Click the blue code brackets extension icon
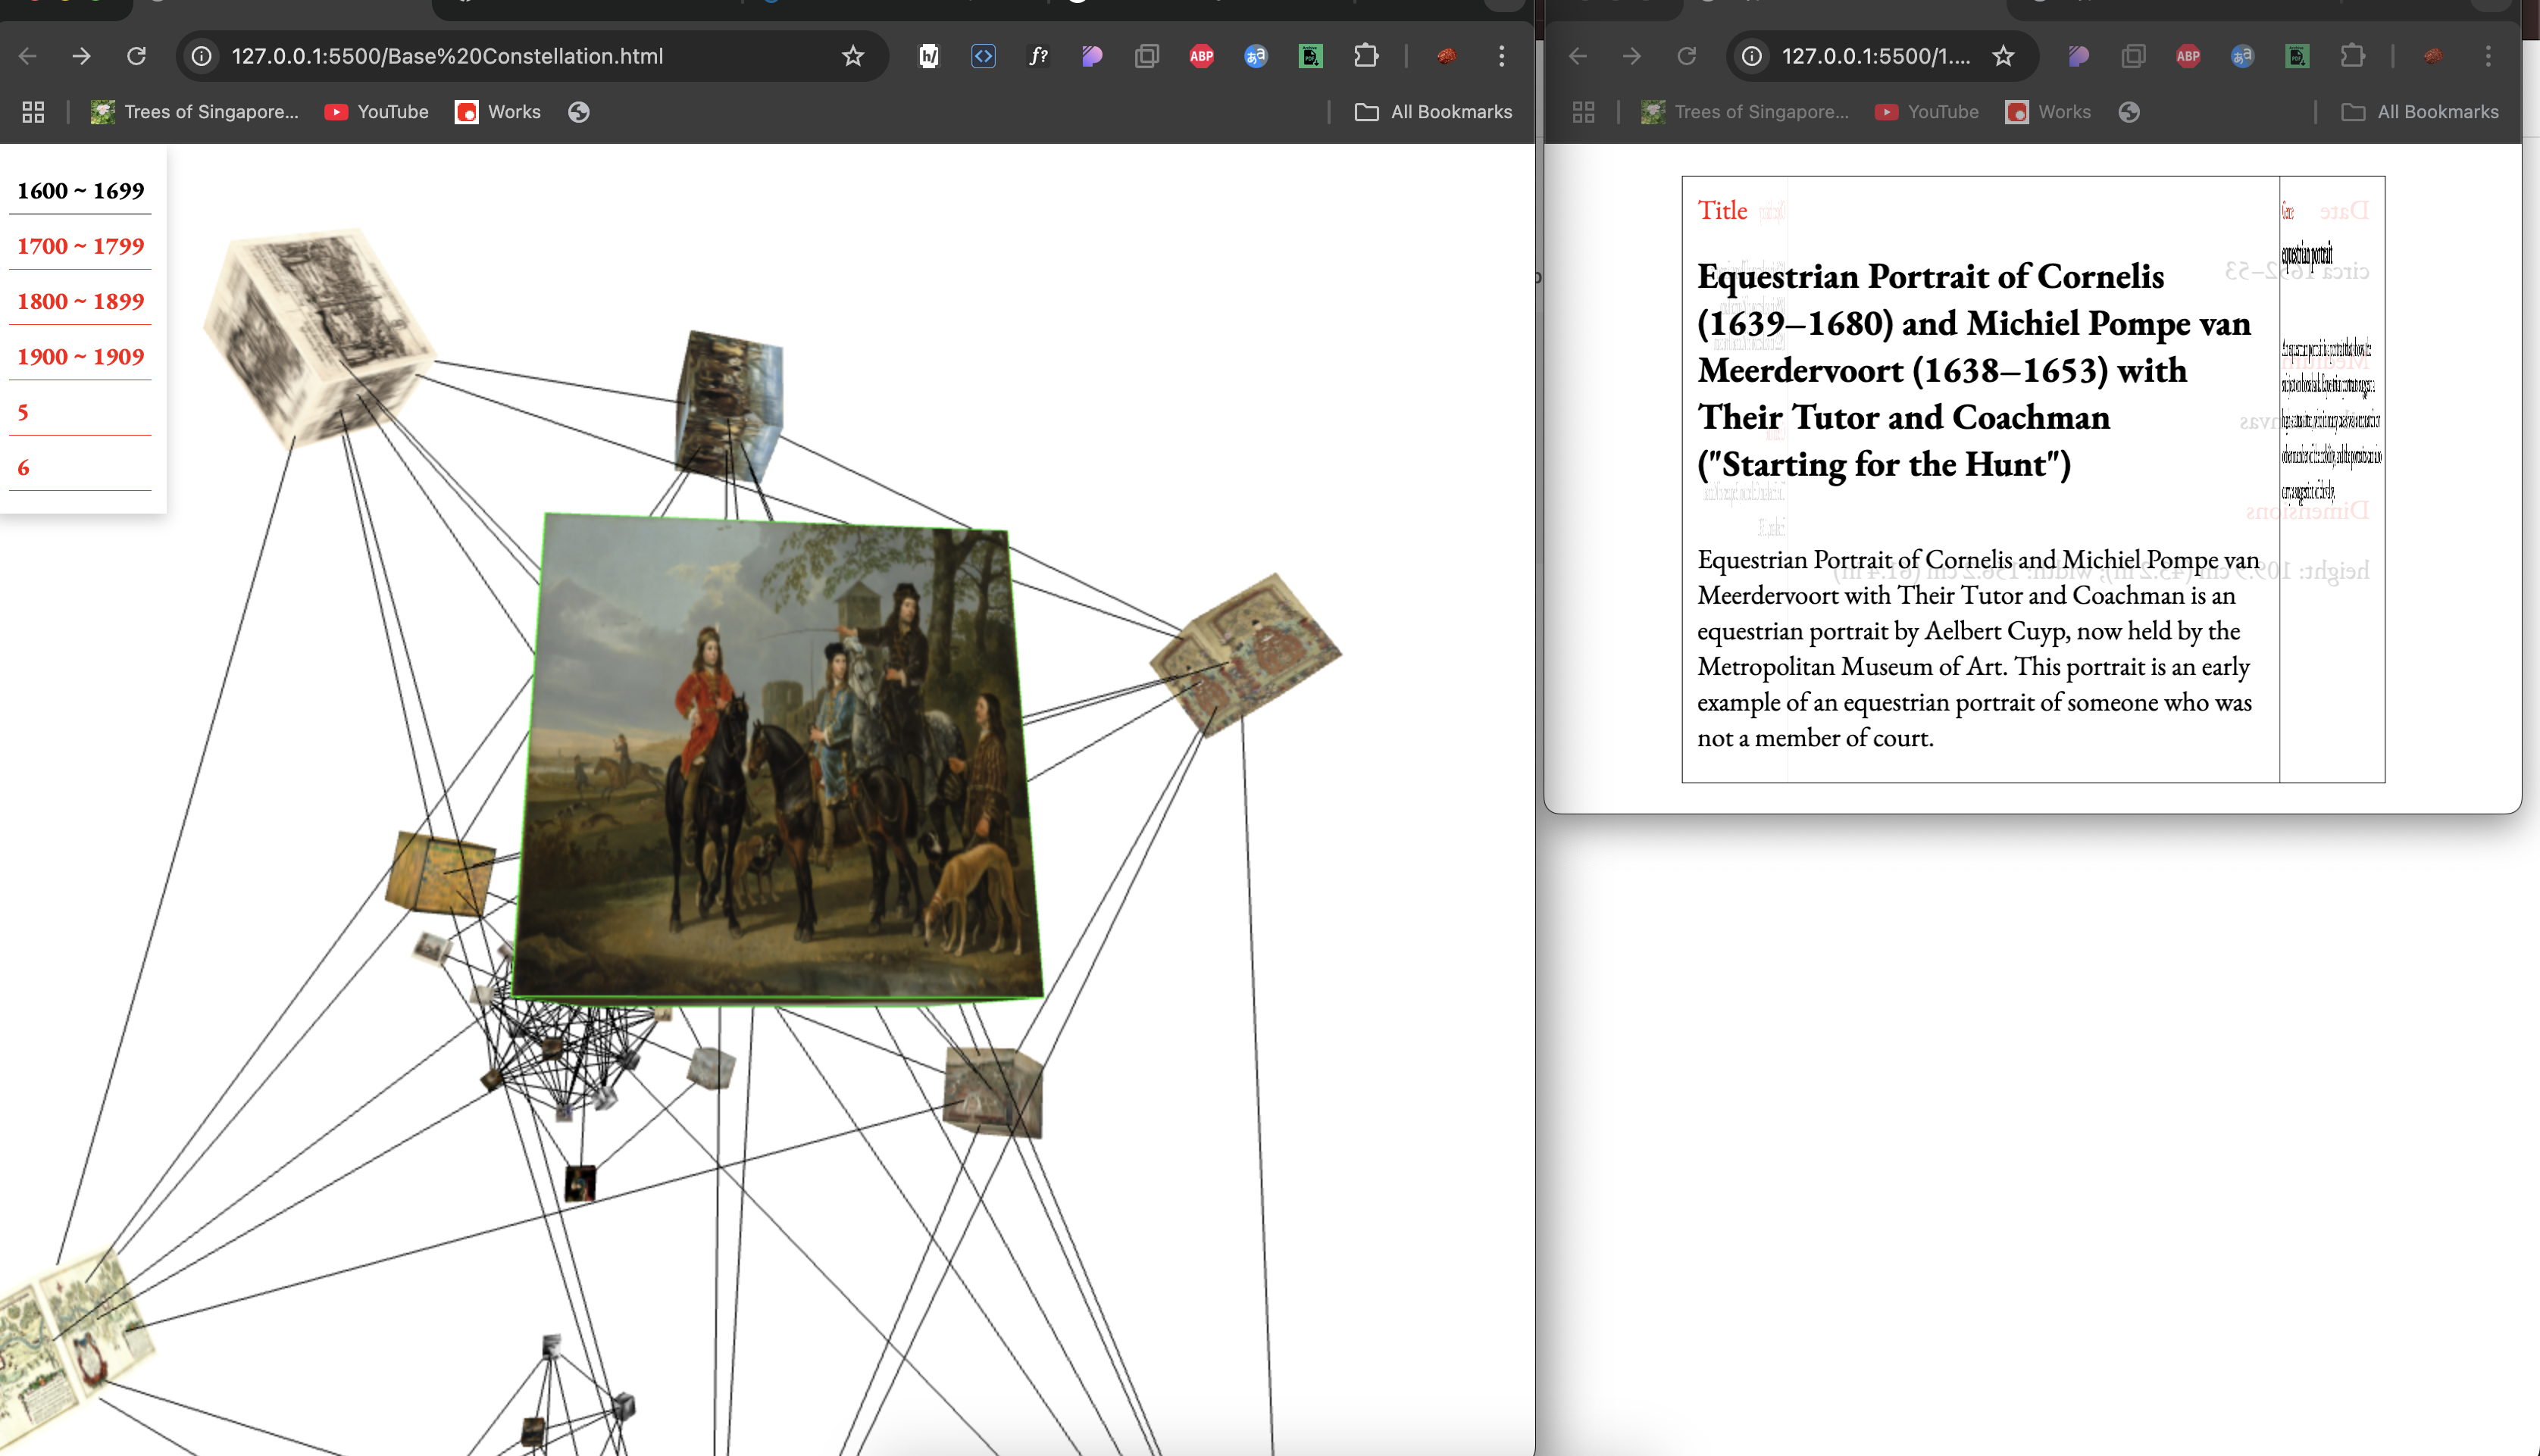 click(983, 56)
